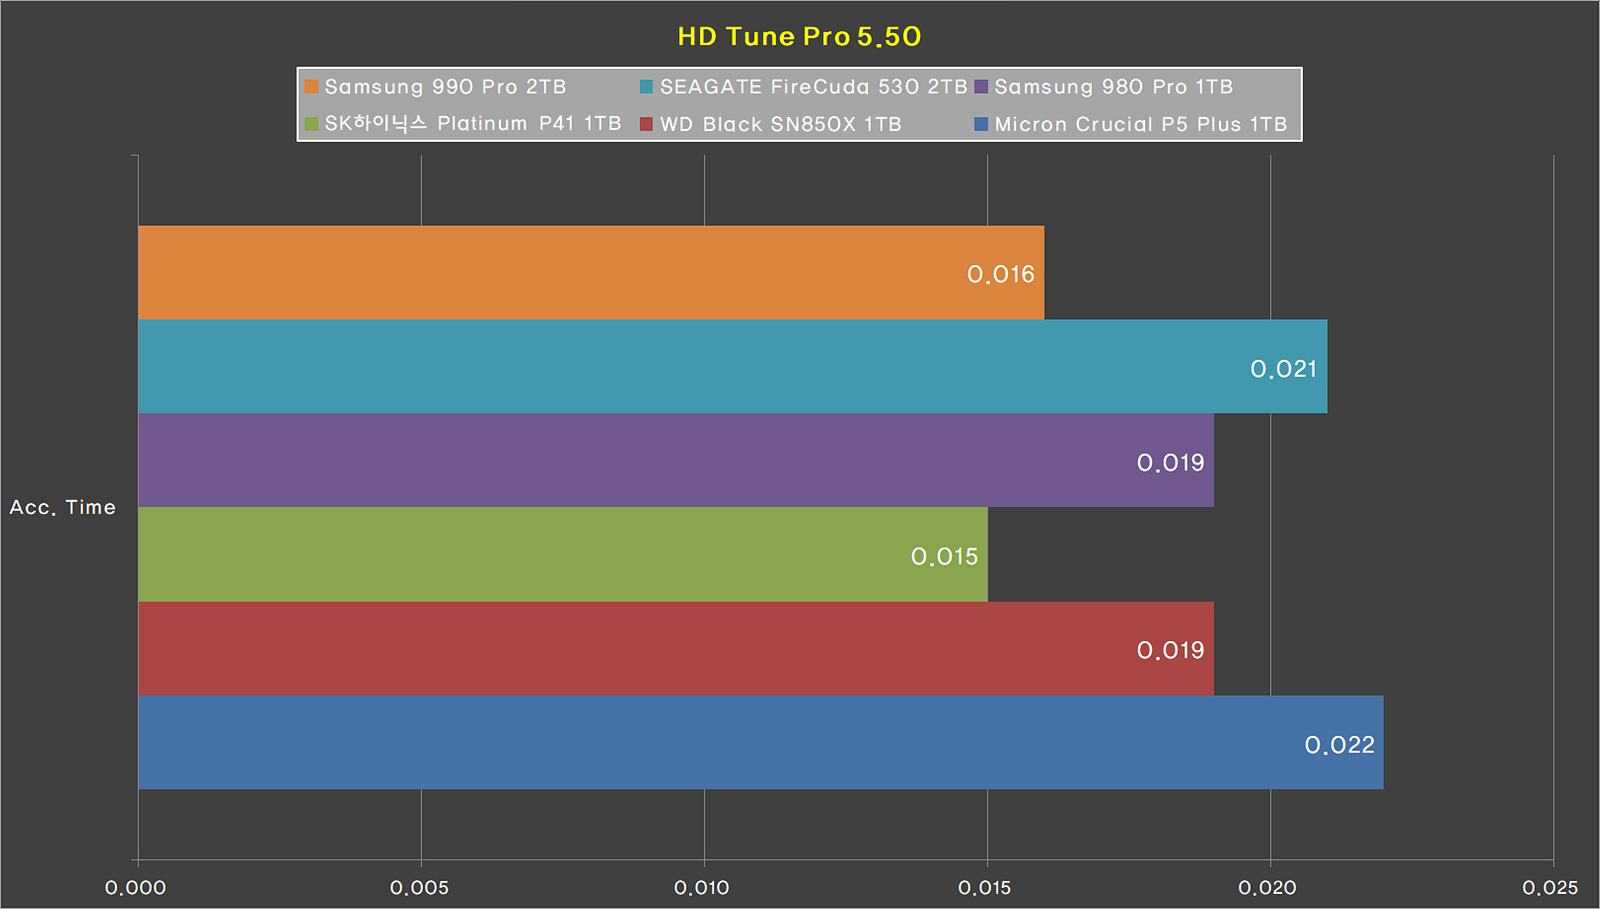The height and width of the screenshot is (909, 1600).
Task: Click the 'Acc. Time' axis category label
Action: 63,507
